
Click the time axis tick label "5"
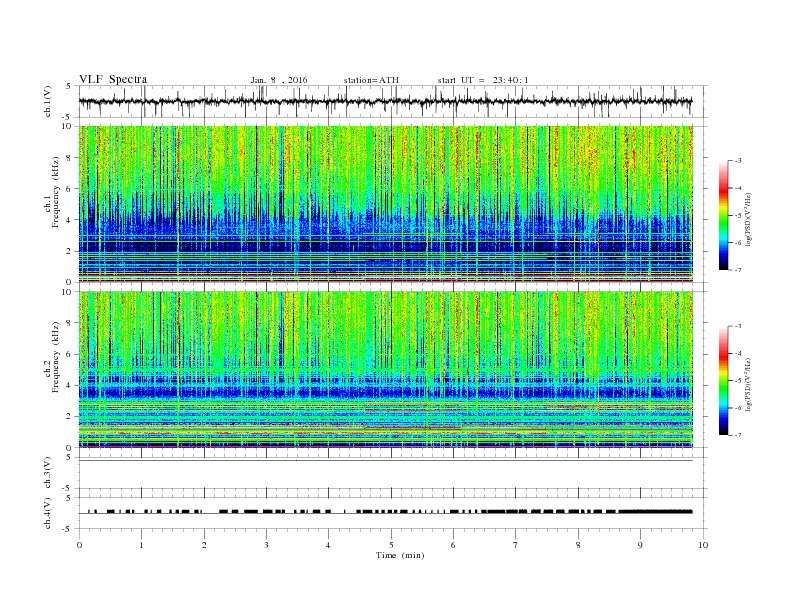pyautogui.click(x=391, y=545)
